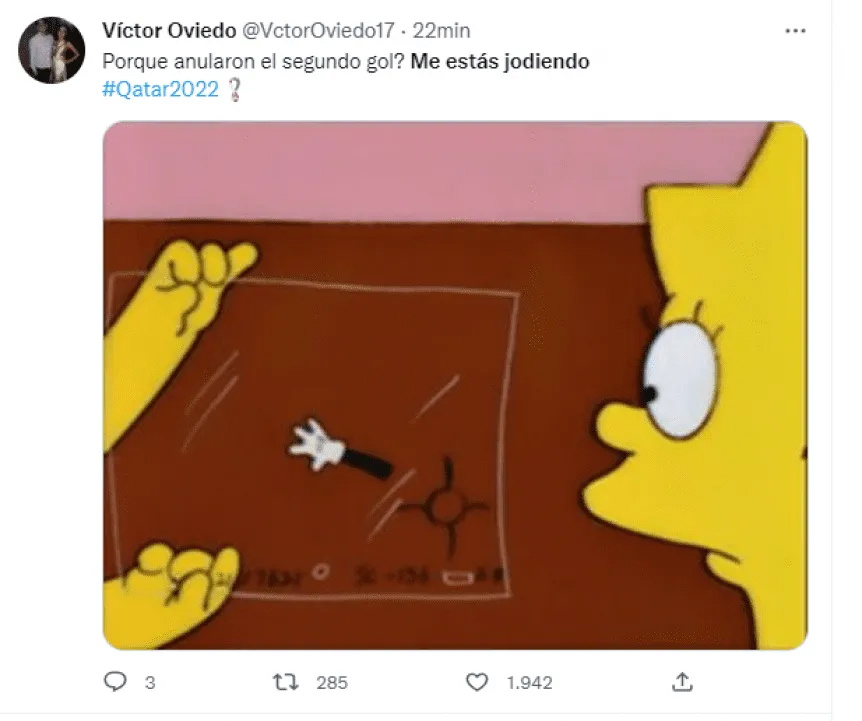Viewport: 862px width, 721px height.
Task: Open the Víctor Oviedo display name
Action: (x=169, y=30)
